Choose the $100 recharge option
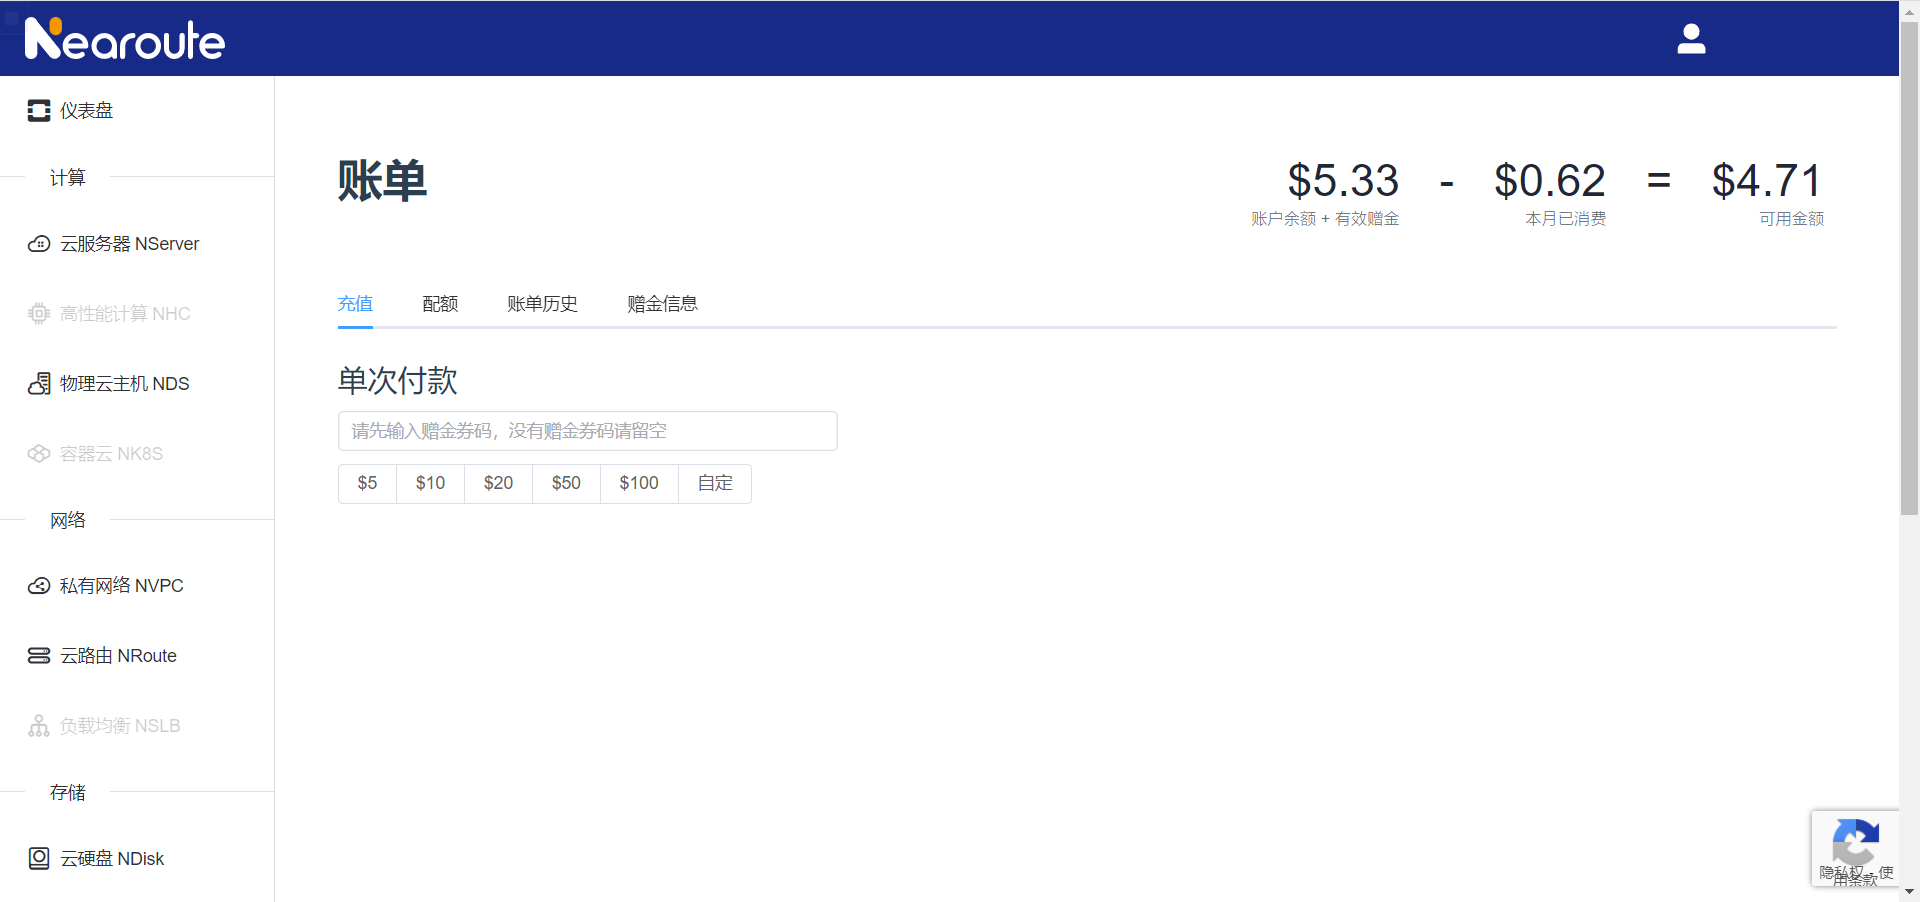Image resolution: width=1920 pixels, height=902 pixels. pyautogui.click(x=638, y=483)
